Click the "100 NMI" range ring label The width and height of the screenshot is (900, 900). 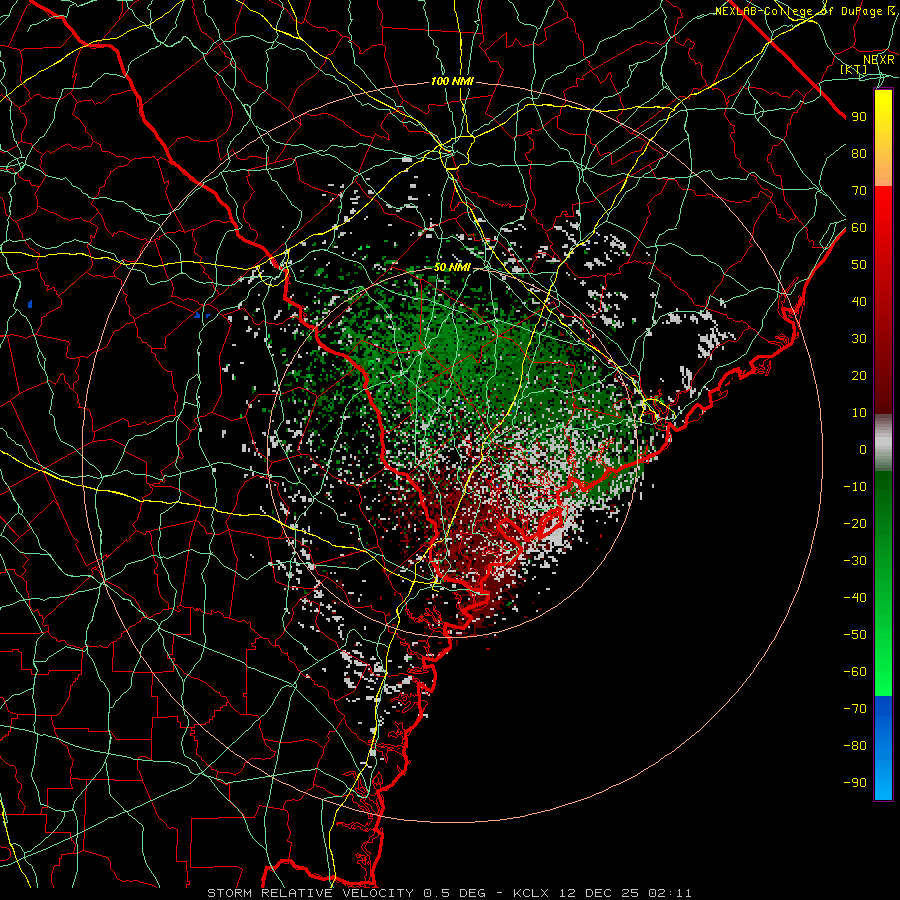[452, 82]
